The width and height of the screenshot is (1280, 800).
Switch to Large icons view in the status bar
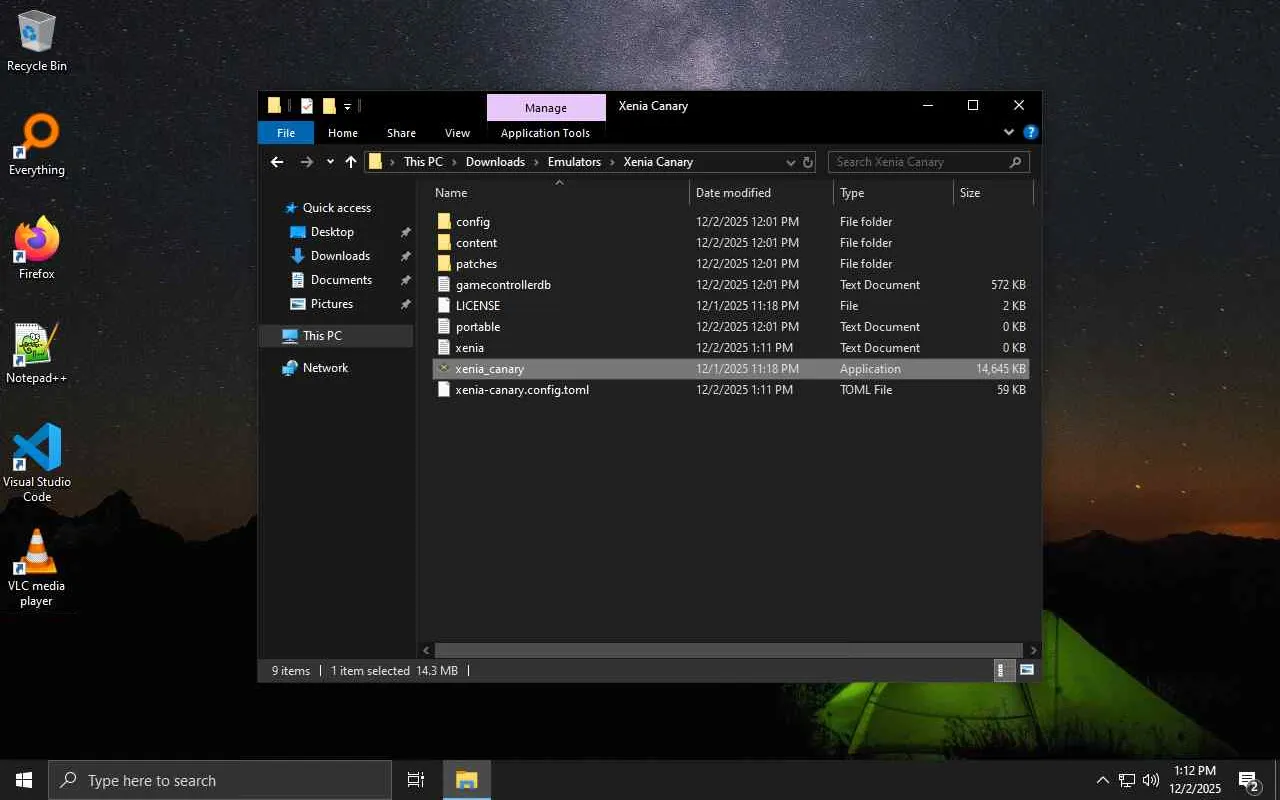point(1027,671)
